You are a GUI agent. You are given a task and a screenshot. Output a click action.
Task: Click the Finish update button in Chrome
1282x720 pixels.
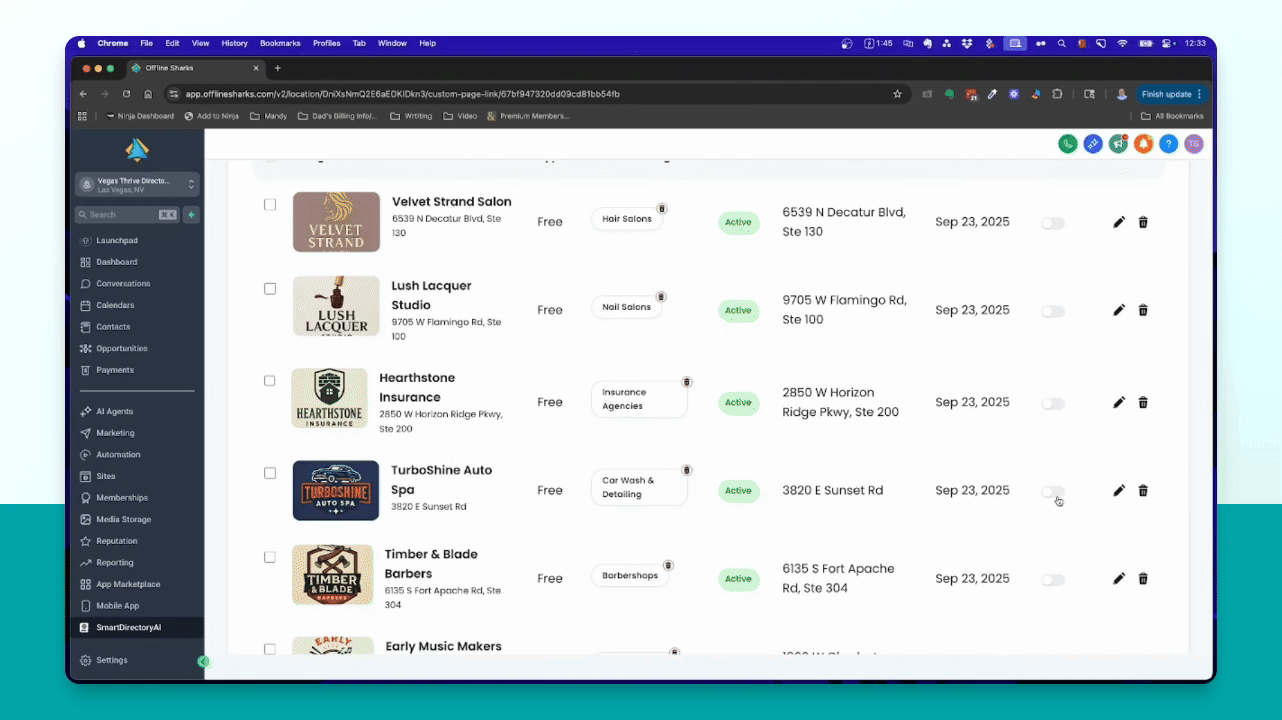(1171, 94)
